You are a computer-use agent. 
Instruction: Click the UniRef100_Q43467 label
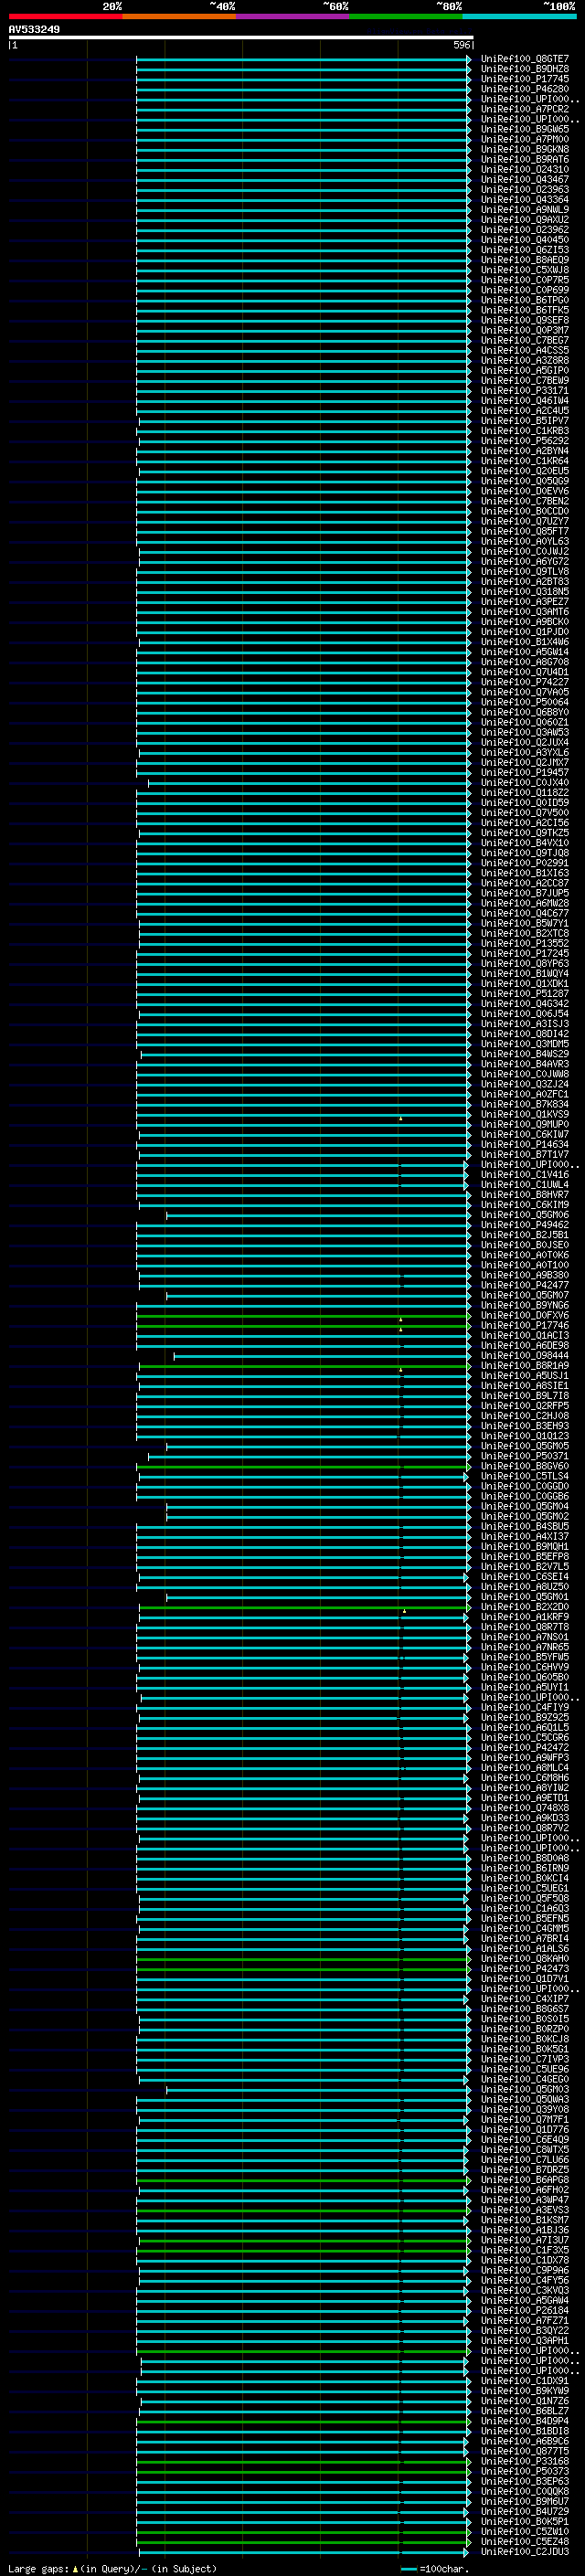[x=524, y=180]
